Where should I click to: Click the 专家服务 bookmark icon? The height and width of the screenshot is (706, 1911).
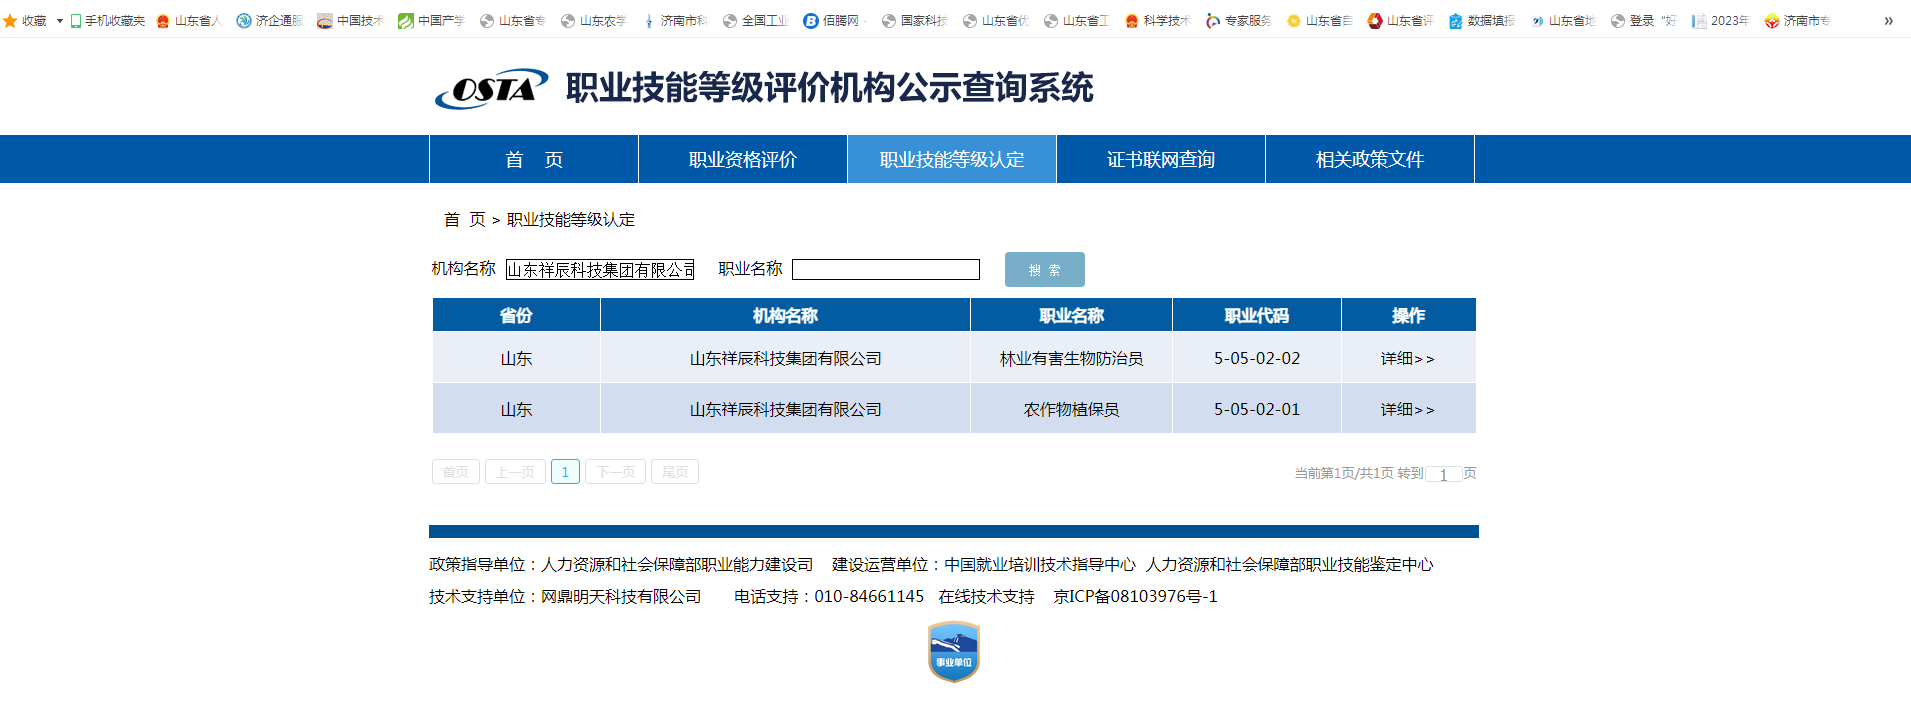pyautogui.click(x=1213, y=20)
